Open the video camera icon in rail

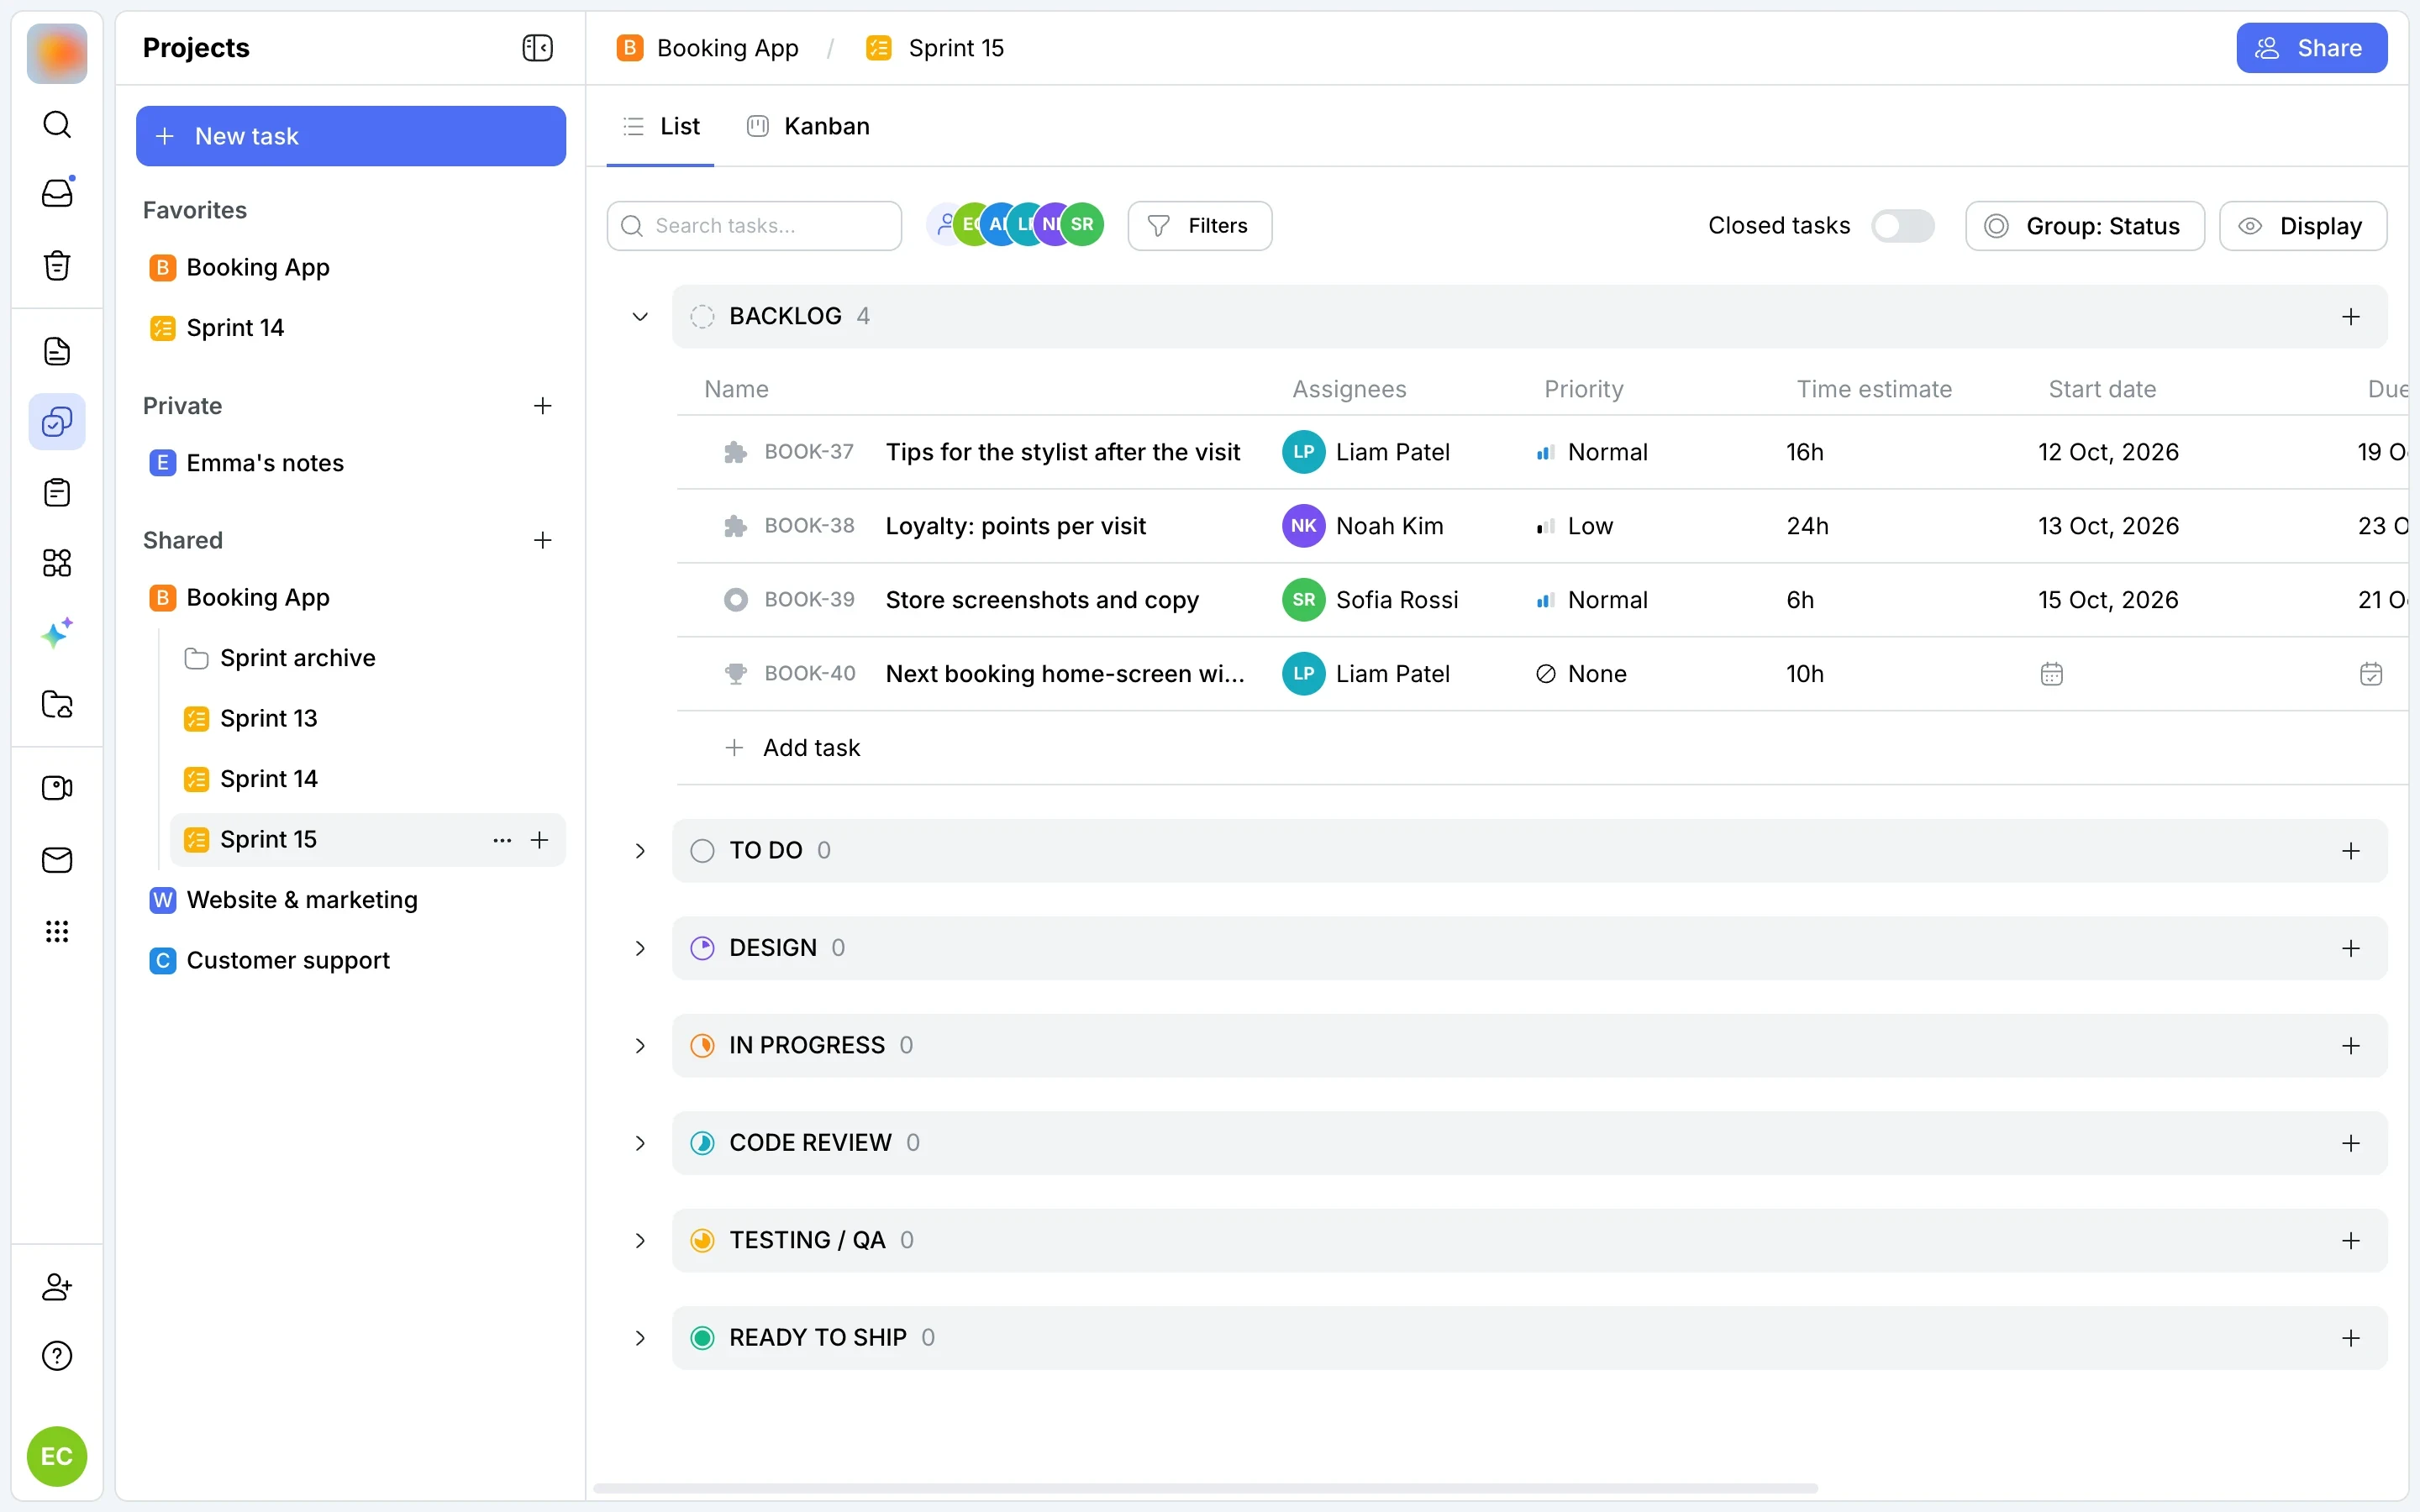(x=57, y=788)
